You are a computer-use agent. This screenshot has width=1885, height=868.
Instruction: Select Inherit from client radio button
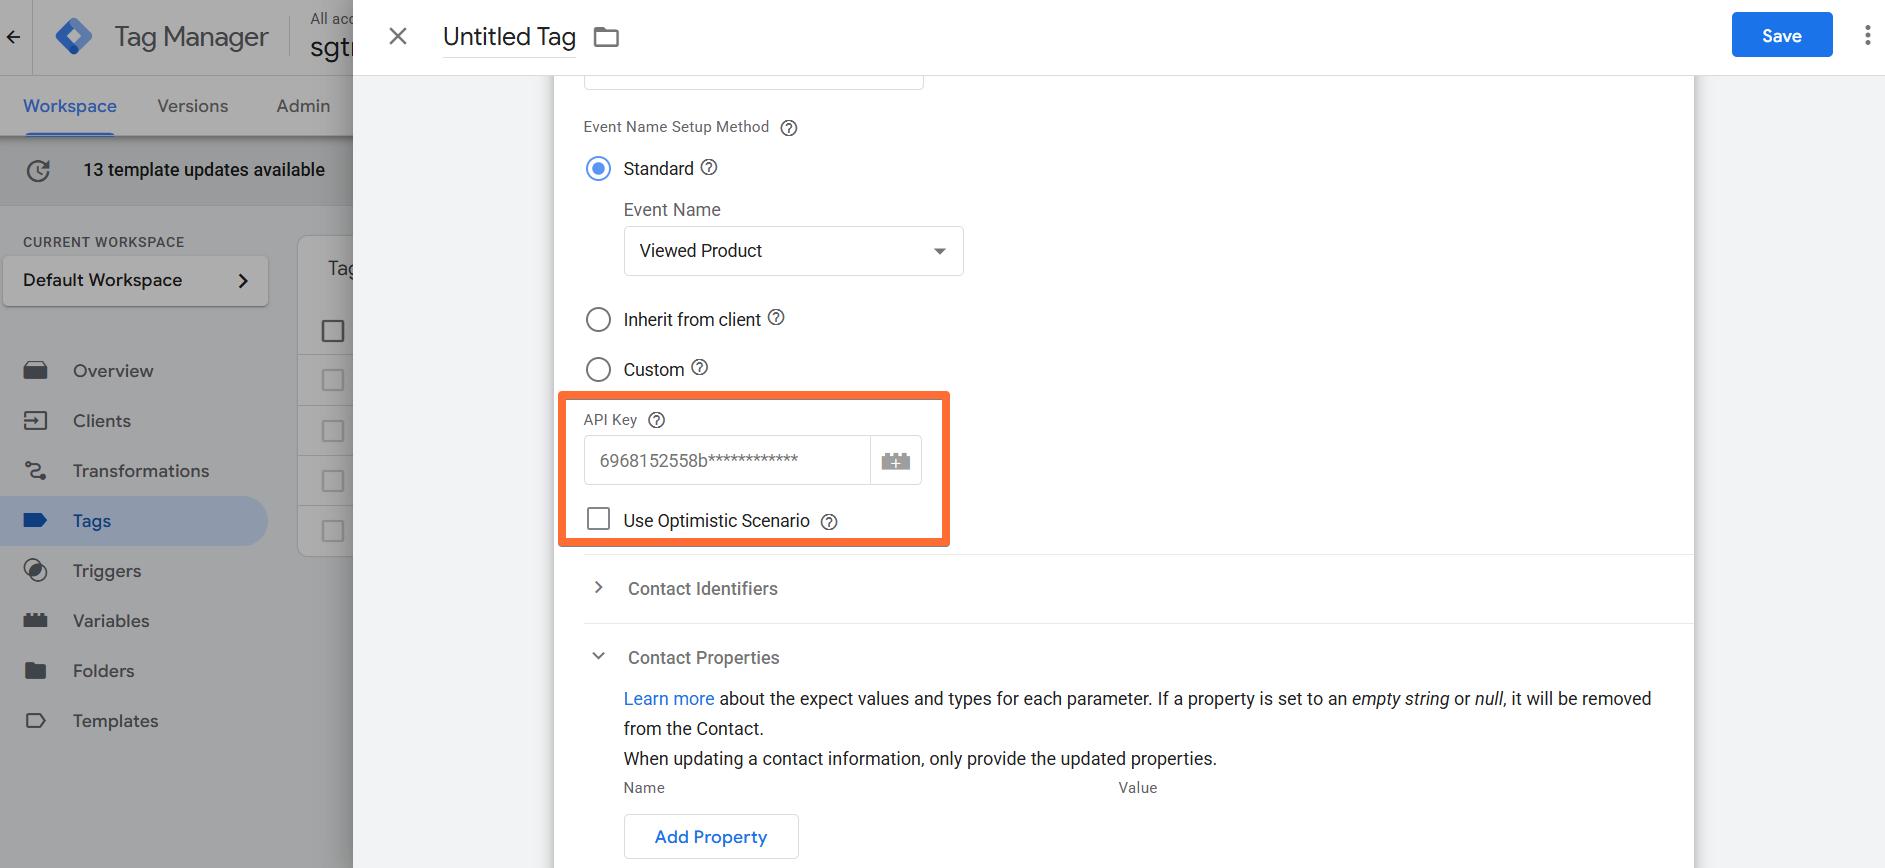[x=598, y=320]
